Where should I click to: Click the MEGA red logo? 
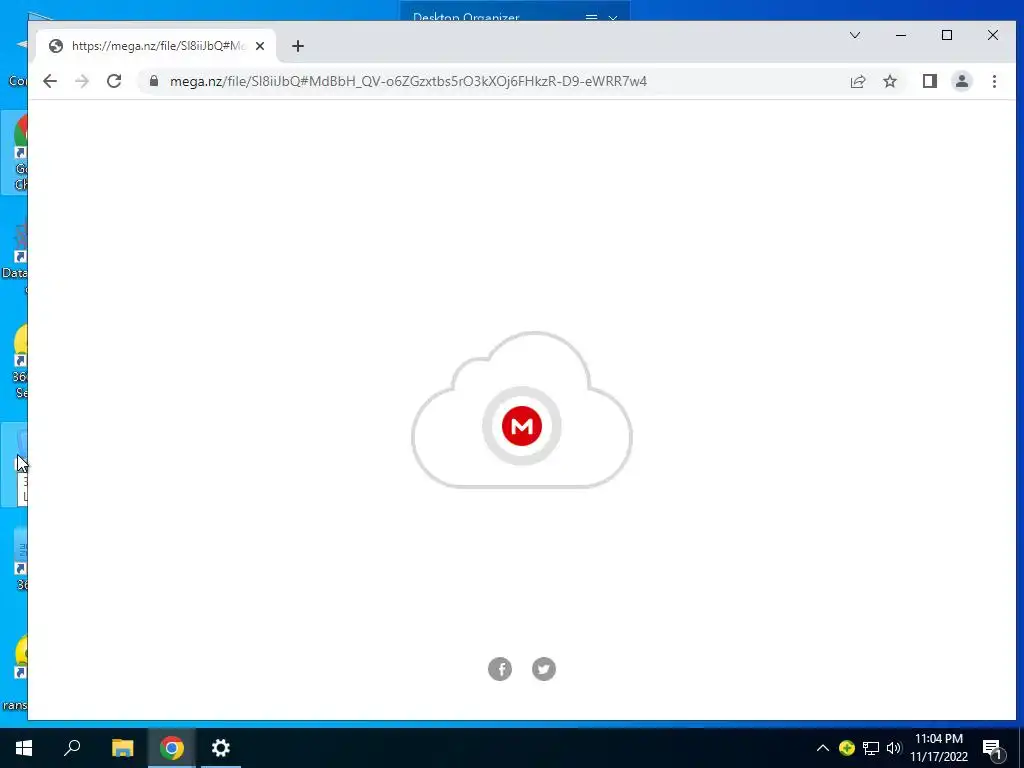click(x=522, y=426)
